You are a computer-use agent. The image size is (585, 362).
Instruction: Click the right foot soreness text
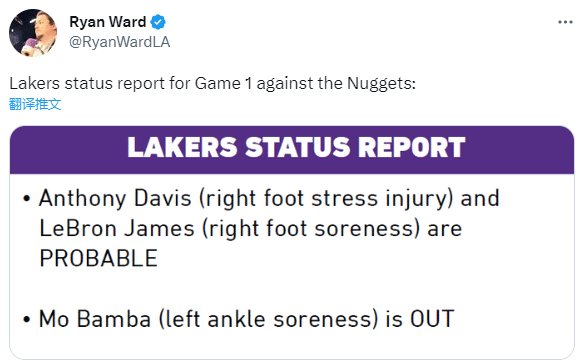click(311, 228)
